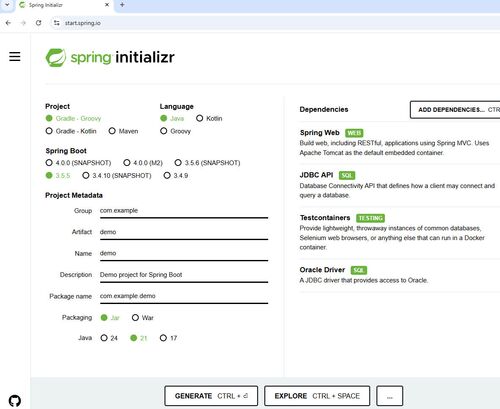
Task: Click the Spring Boot heading
Action: (66, 151)
